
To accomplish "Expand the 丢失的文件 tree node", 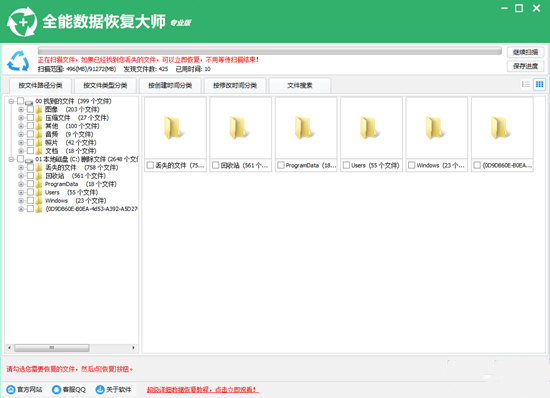I will tap(21, 168).
